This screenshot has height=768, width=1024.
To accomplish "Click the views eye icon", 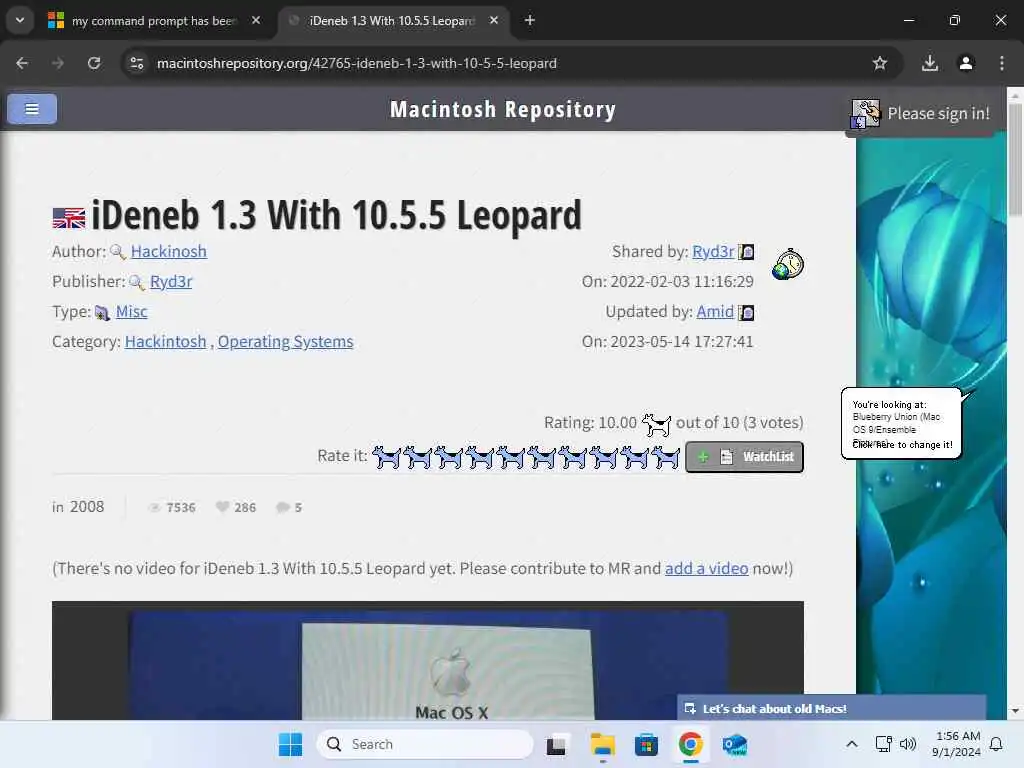I will coord(155,507).
